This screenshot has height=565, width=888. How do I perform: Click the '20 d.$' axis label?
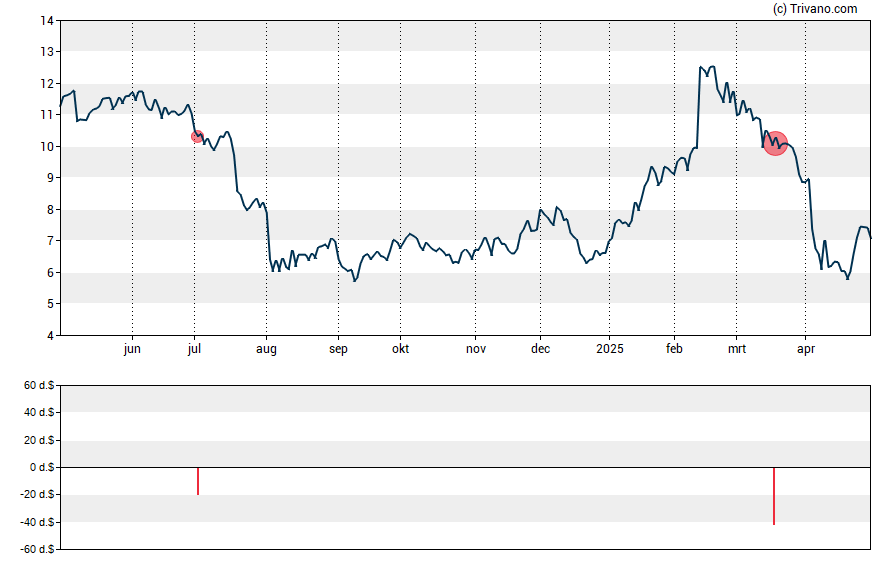point(39,440)
